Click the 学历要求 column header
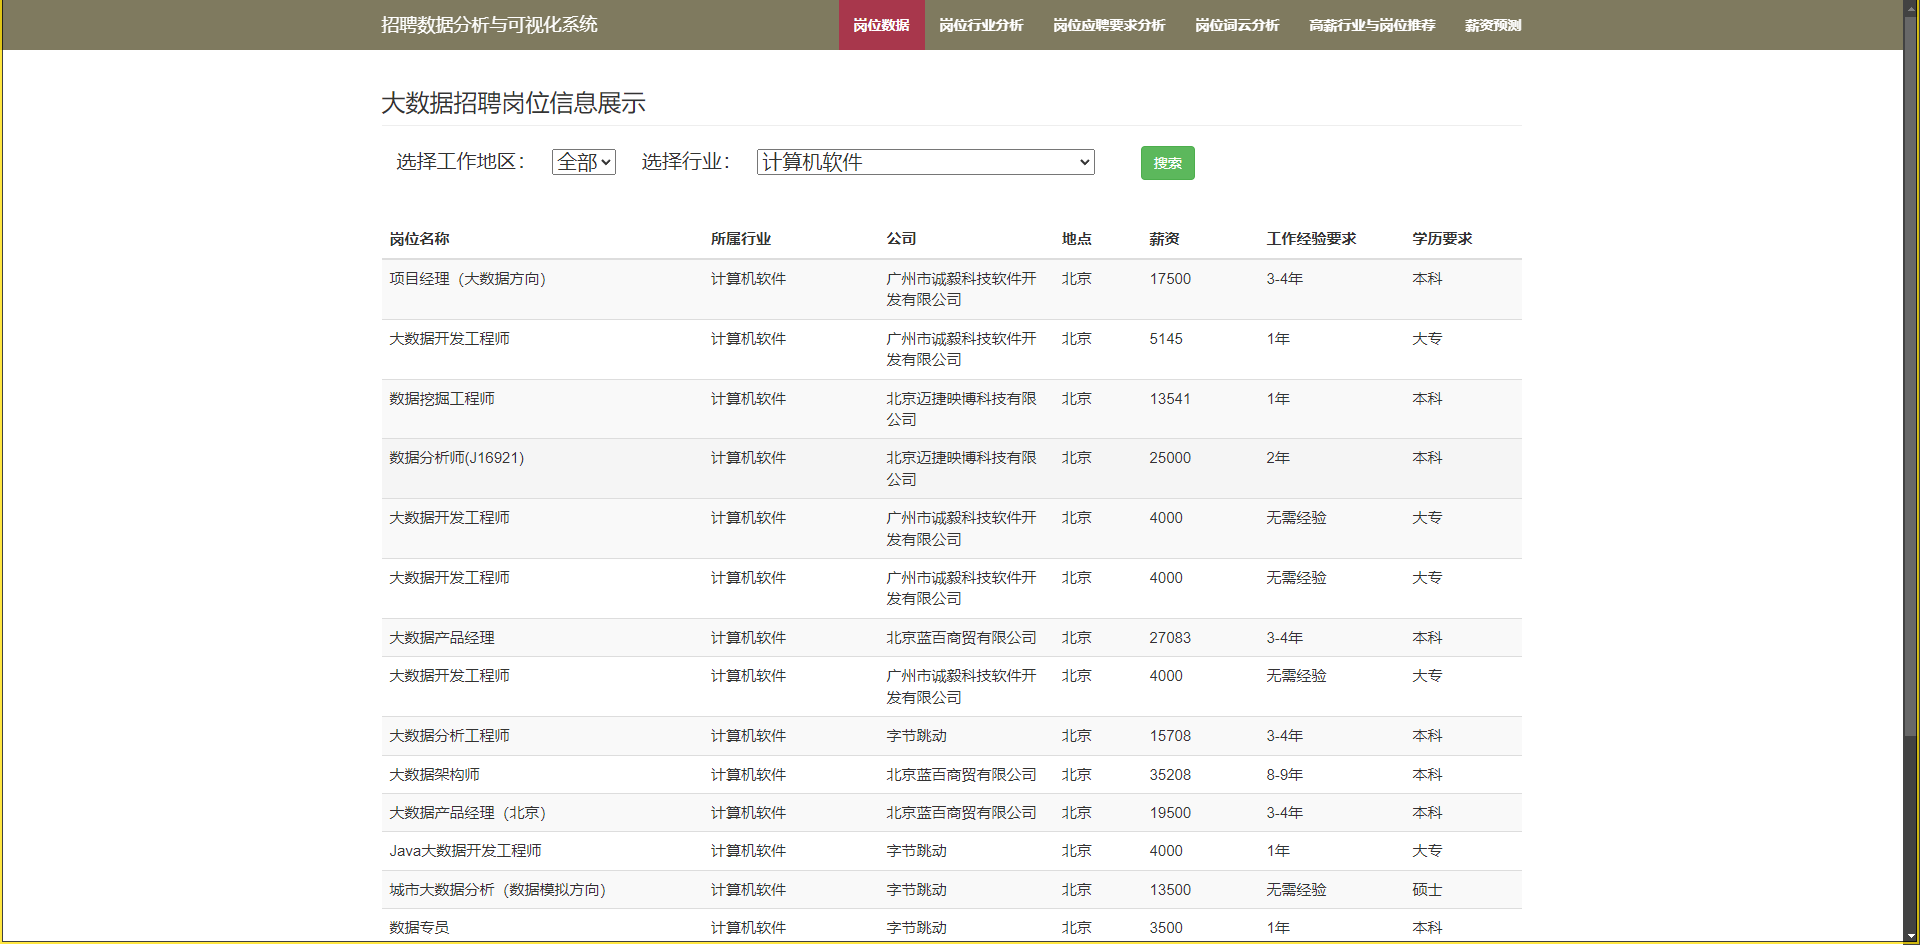1920x945 pixels. click(1441, 239)
